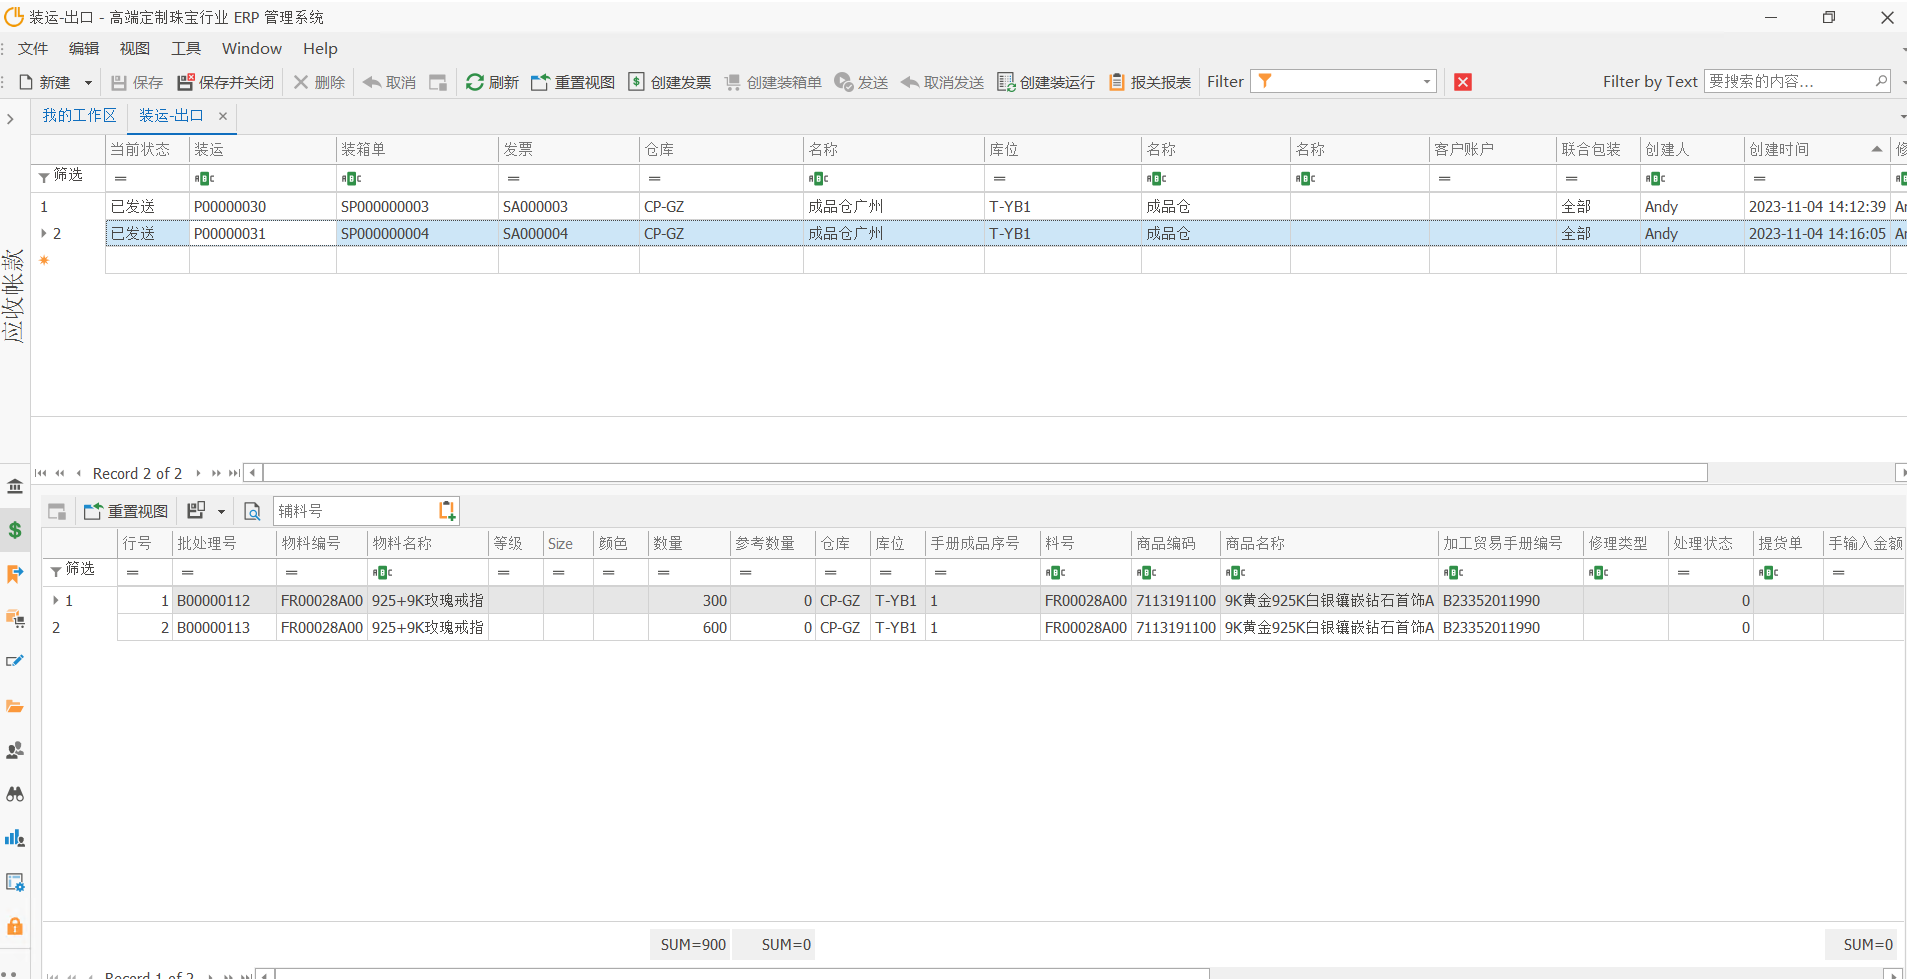1907x979 pixels.
Task: Switch to the My Workspace (我的工作区) tab
Action: (x=79, y=116)
